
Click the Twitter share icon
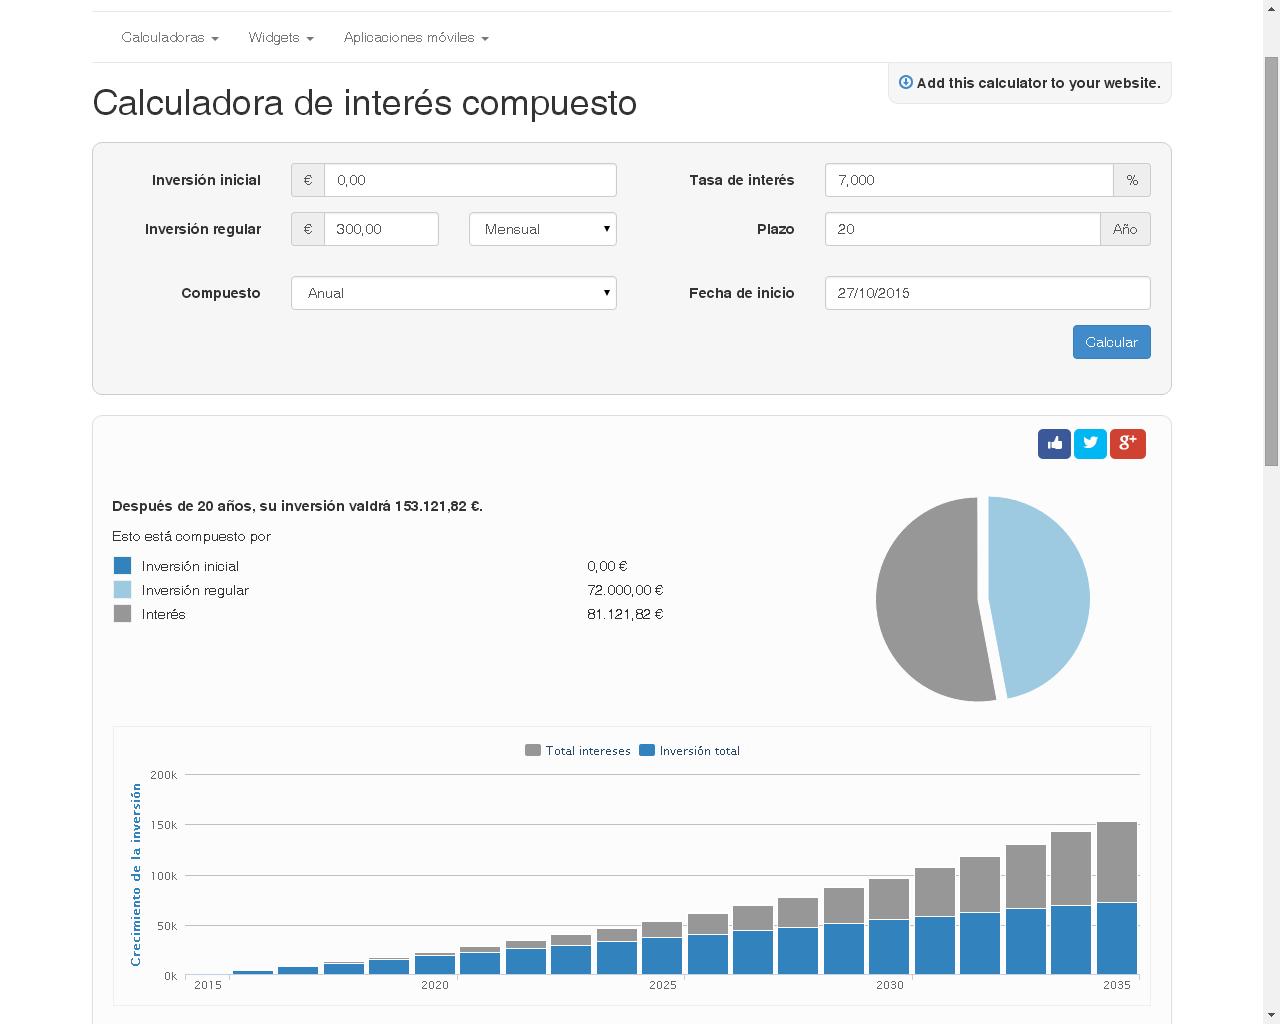pyautogui.click(x=1090, y=443)
